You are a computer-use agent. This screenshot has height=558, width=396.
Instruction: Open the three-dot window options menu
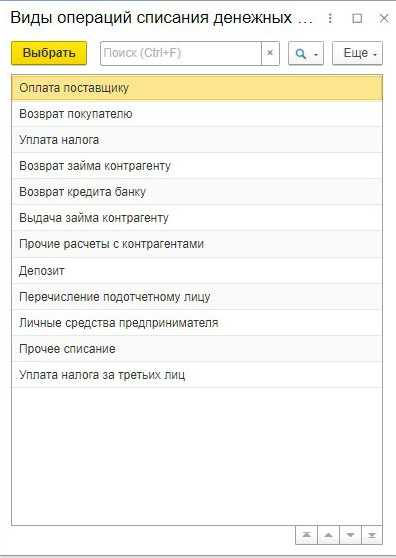click(x=330, y=18)
